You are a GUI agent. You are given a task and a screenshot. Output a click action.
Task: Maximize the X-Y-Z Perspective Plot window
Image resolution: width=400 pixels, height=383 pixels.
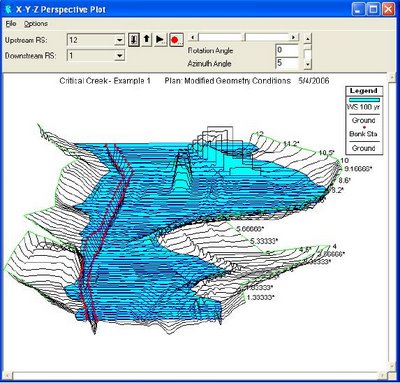374,9
